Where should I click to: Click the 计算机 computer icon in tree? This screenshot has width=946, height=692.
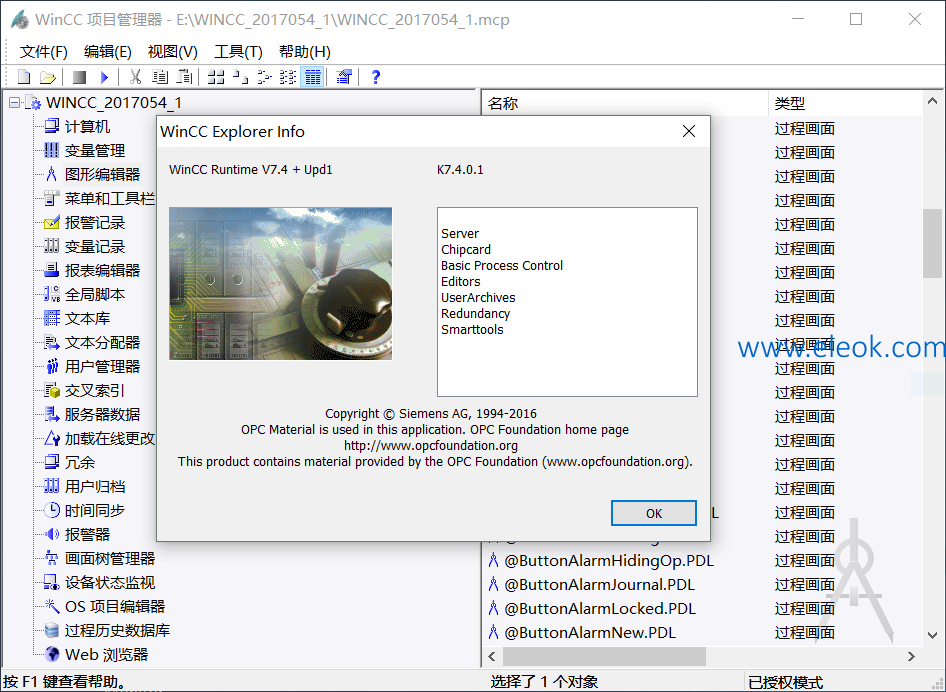pyautogui.click(x=52, y=126)
